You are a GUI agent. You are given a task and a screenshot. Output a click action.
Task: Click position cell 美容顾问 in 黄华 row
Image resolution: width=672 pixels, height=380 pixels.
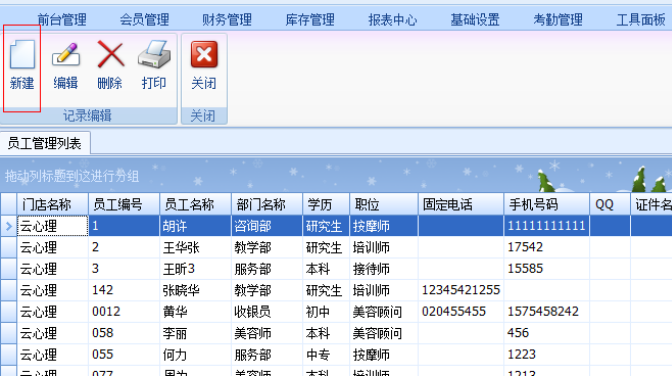pyautogui.click(x=384, y=311)
